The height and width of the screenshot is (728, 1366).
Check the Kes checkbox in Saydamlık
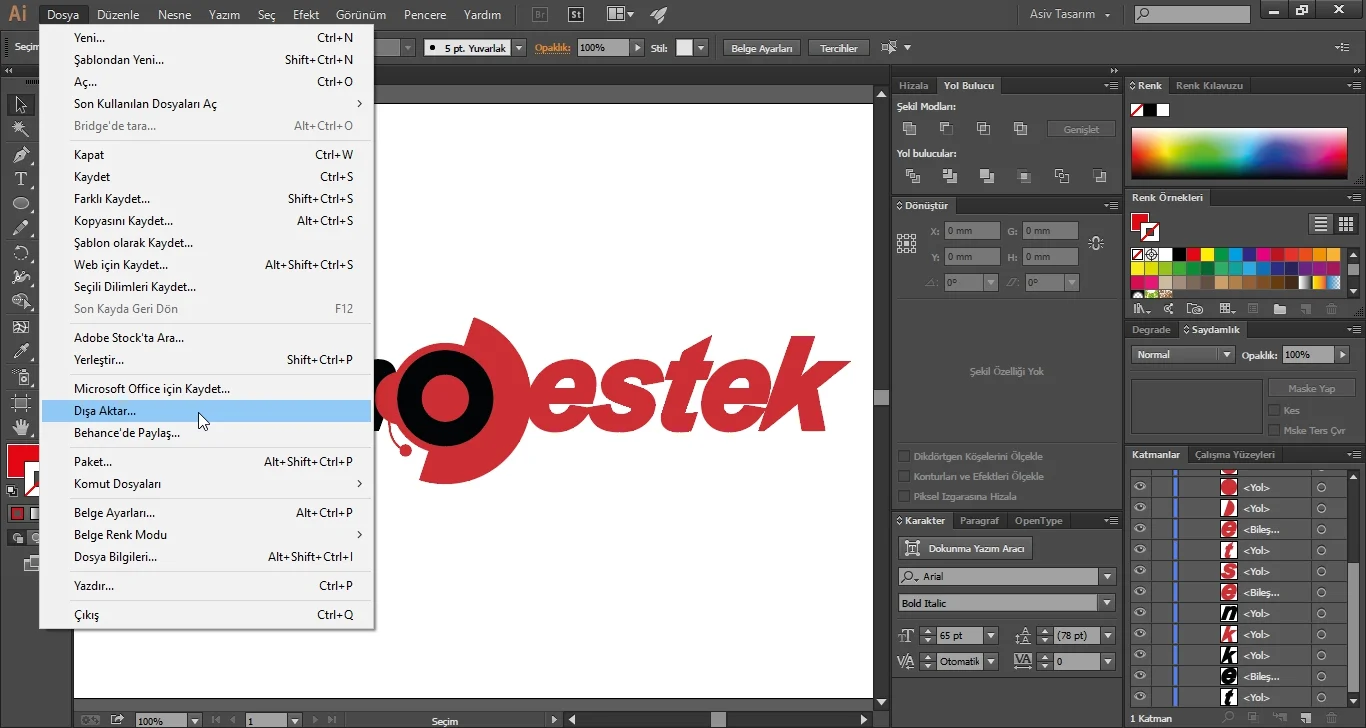1274,410
